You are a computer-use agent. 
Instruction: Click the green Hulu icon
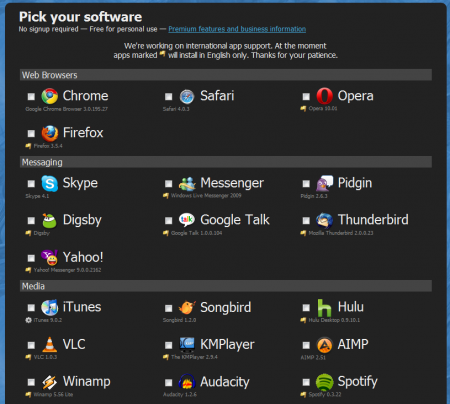[x=324, y=307]
